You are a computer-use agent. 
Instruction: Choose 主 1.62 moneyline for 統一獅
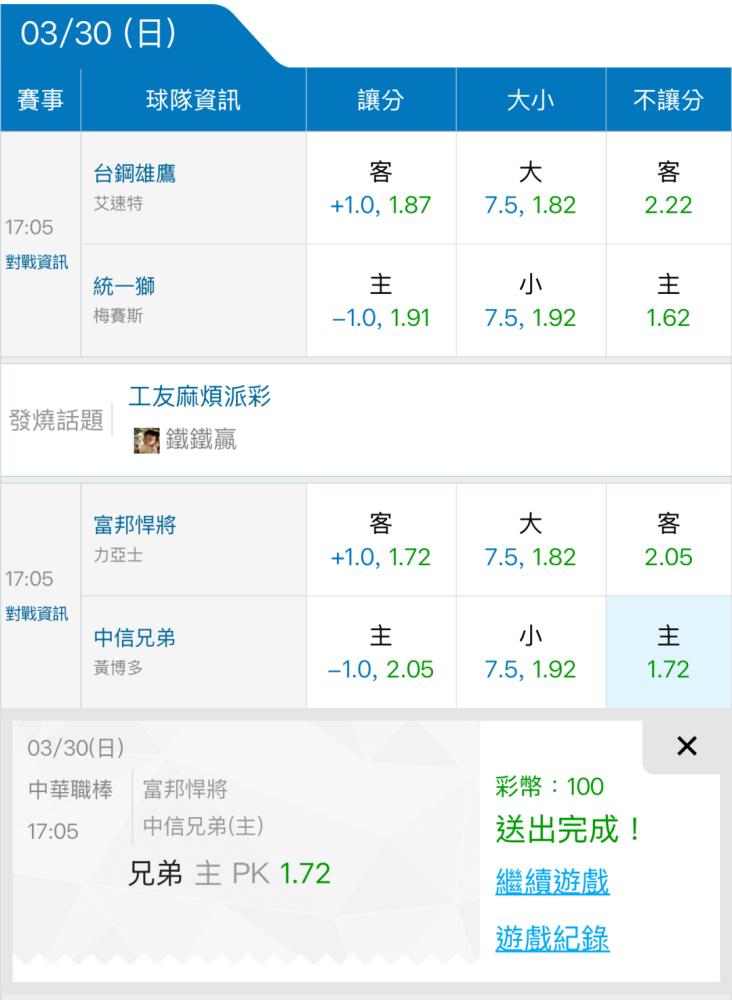click(668, 300)
